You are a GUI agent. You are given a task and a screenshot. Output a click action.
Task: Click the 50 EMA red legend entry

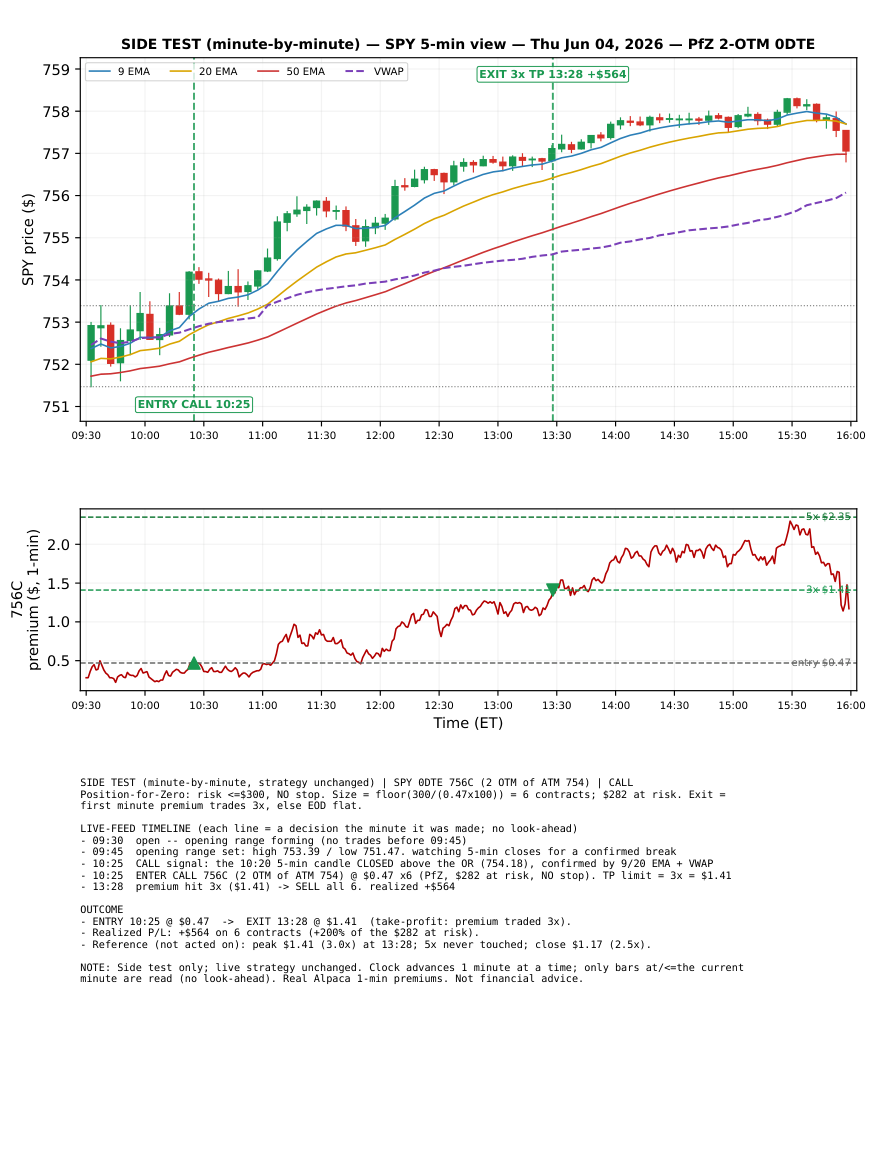tap(291, 71)
